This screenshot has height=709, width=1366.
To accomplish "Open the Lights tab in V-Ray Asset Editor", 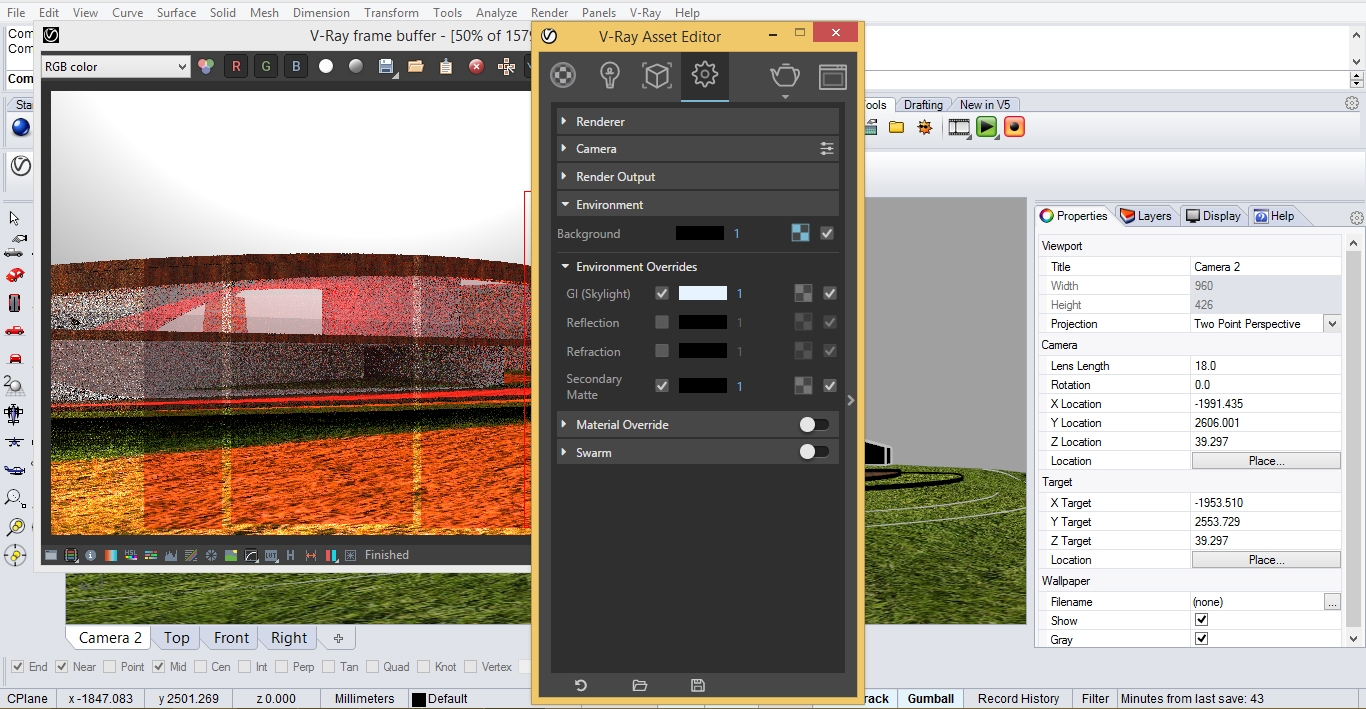I will point(610,76).
